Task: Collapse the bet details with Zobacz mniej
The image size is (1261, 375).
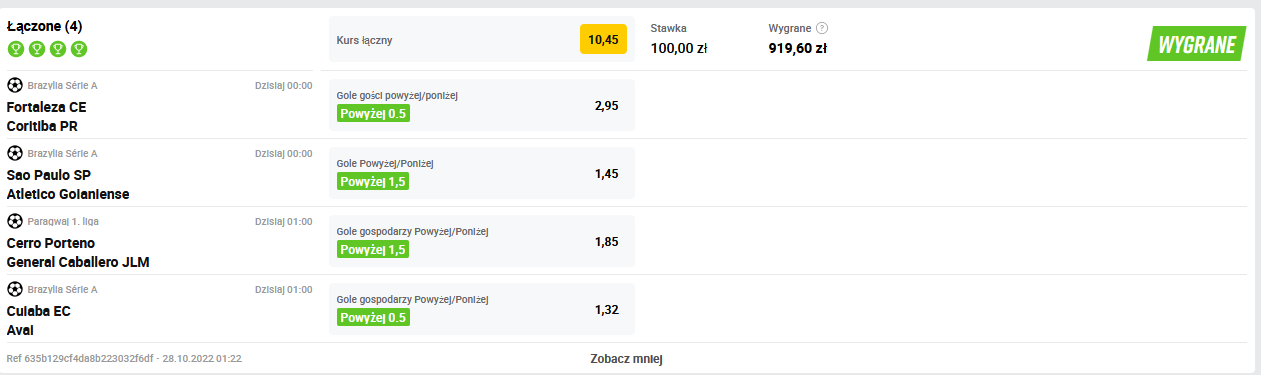Action: [627, 358]
